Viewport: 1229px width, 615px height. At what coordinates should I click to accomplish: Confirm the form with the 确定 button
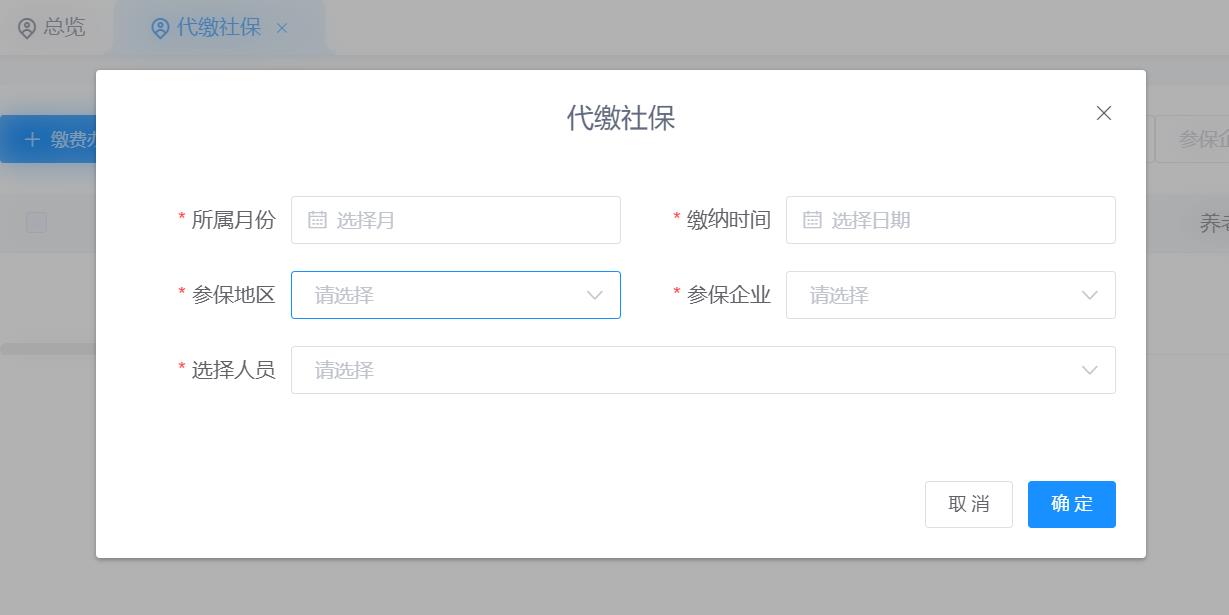(x=1071, y=504)
